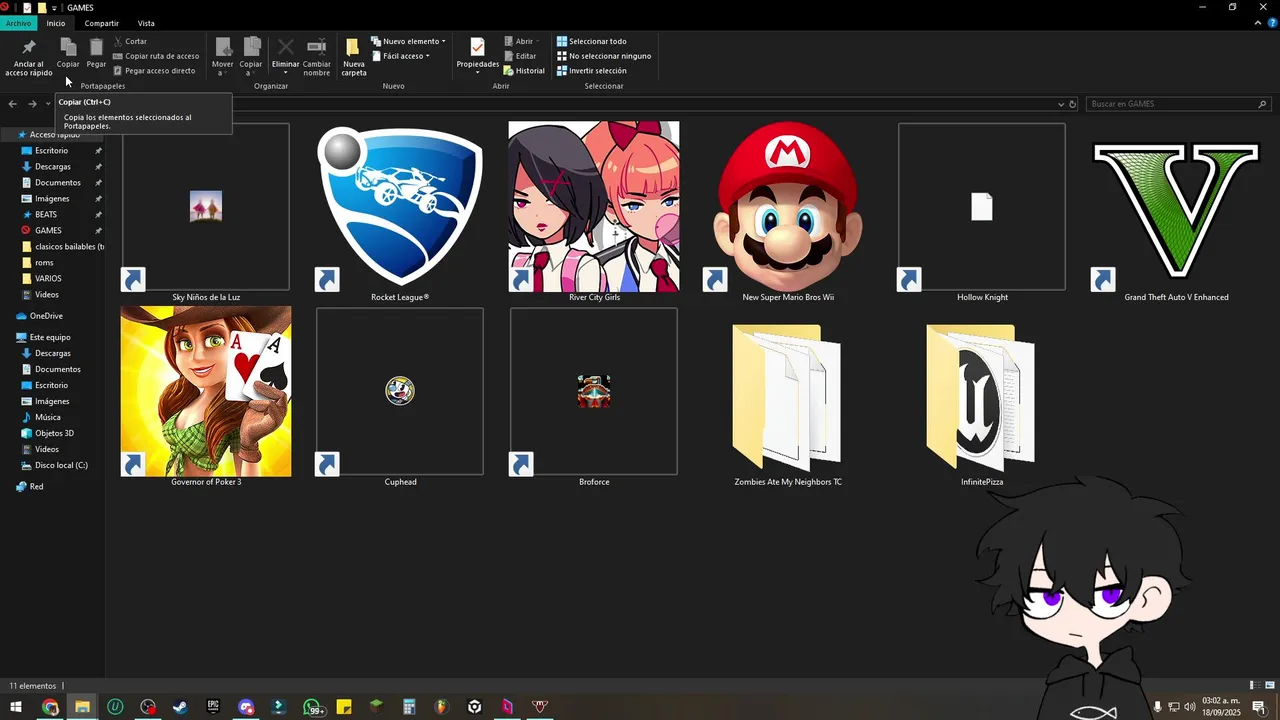1280x720 pixels.
Task: Go back with the back arrow
Action: tap(12, 104)
